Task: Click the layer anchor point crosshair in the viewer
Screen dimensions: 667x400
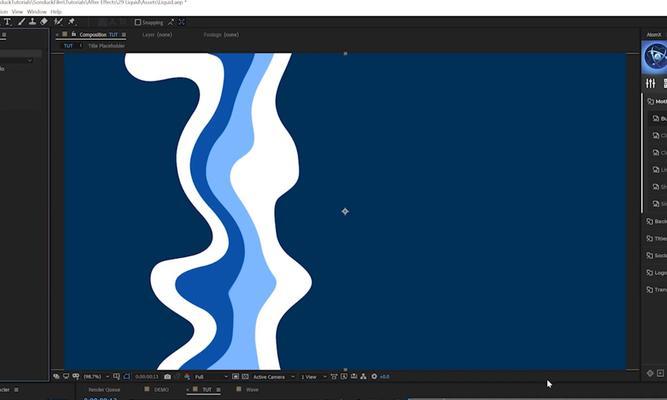Action: [x=345, y=211]
